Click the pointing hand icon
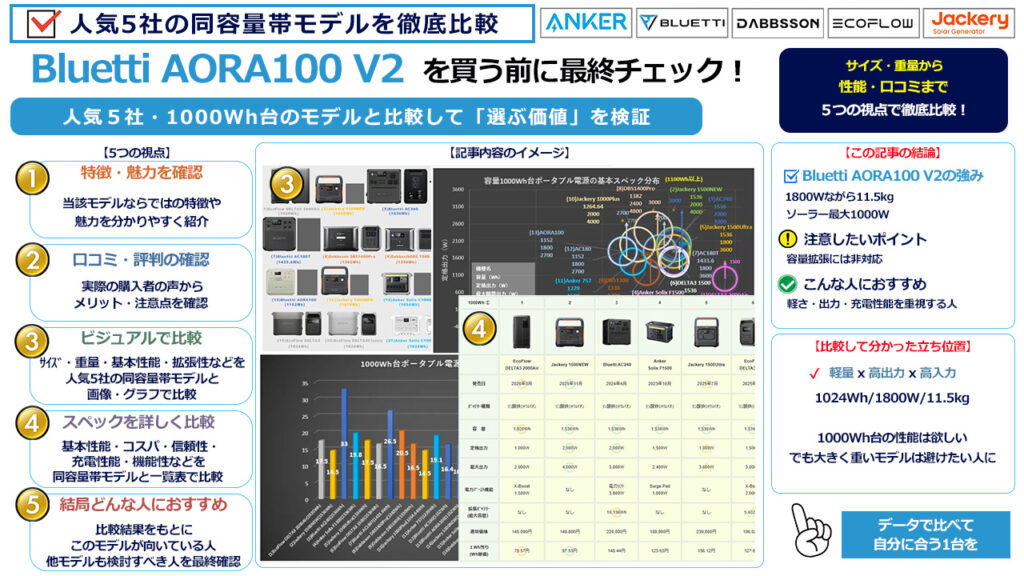The image size is (1024, 576). (810, 530)
